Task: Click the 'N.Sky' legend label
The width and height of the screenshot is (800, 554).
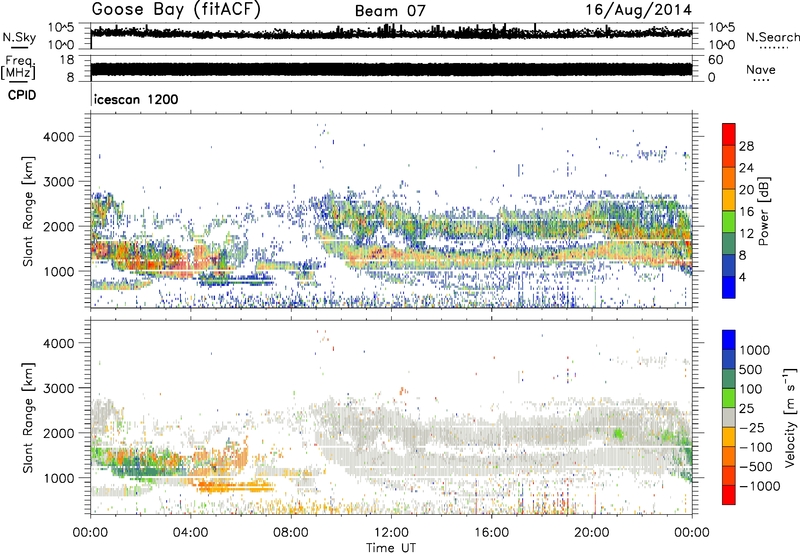Action: pyautogui.click(x=19, y=37)
